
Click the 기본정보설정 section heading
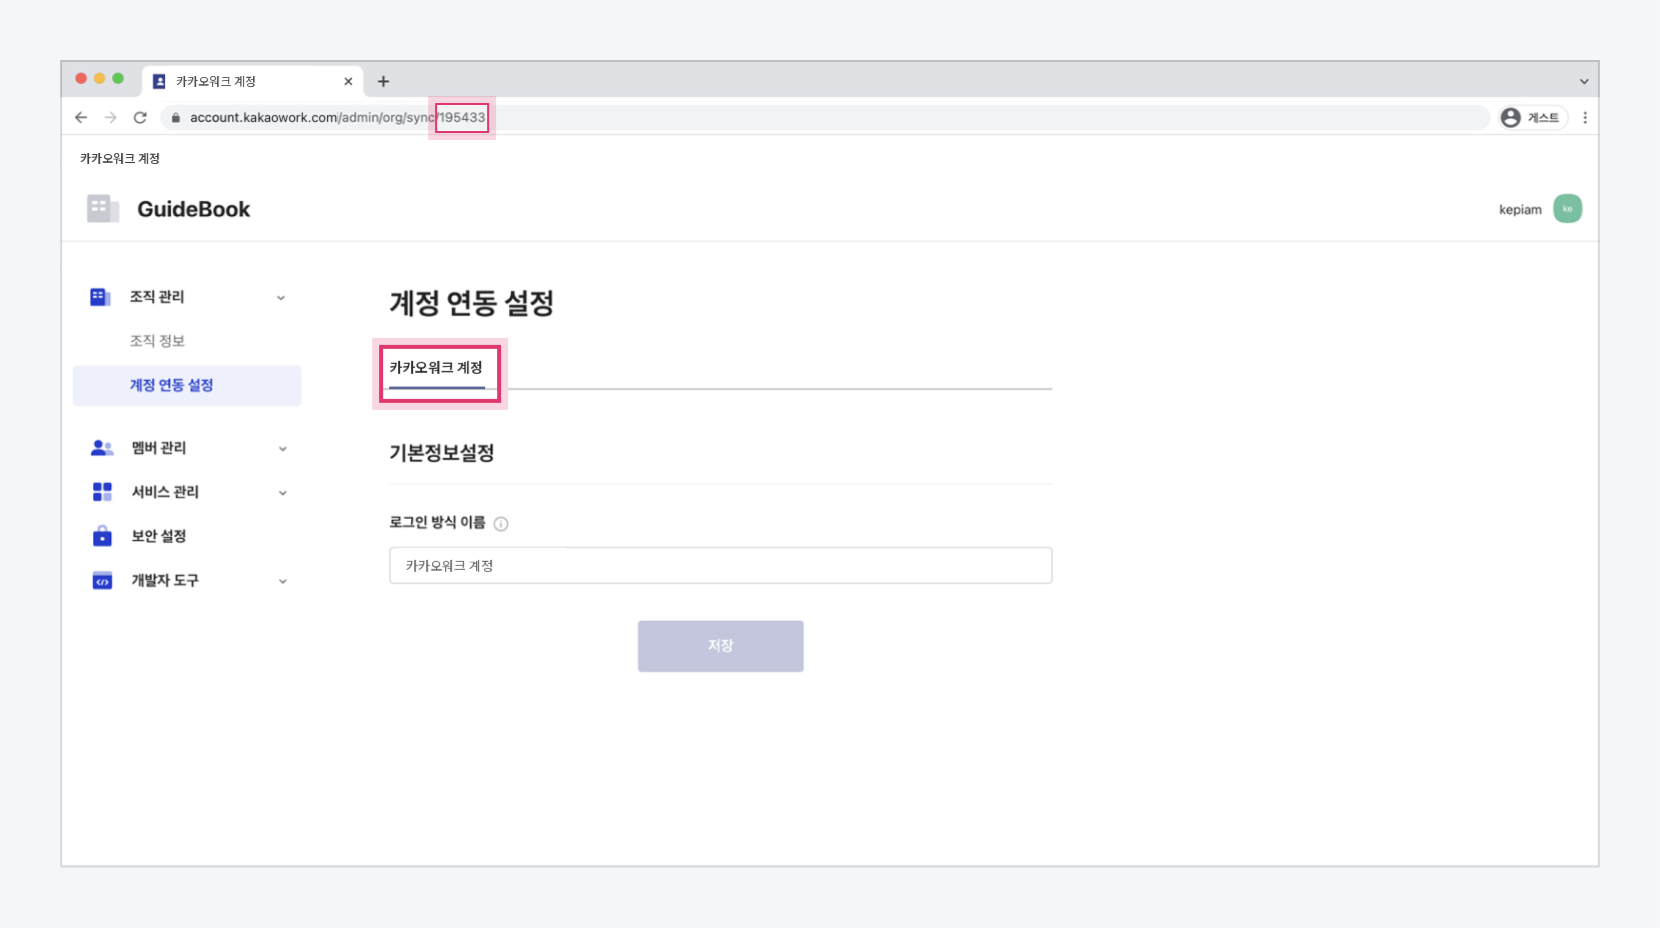(x=442, y=453)
